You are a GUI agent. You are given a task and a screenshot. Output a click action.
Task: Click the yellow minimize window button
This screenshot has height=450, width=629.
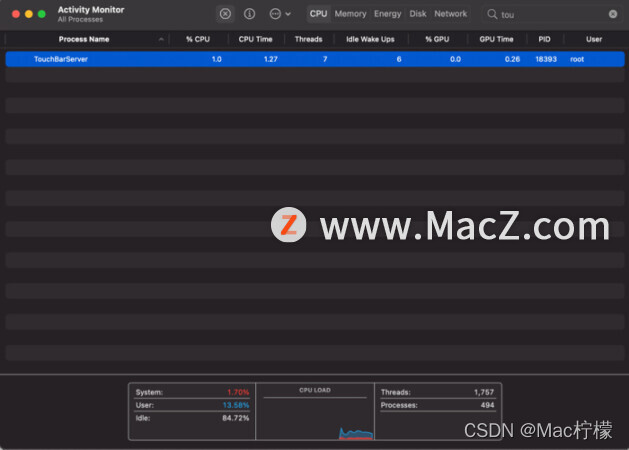pyautogui.click(x=29, y=14)
